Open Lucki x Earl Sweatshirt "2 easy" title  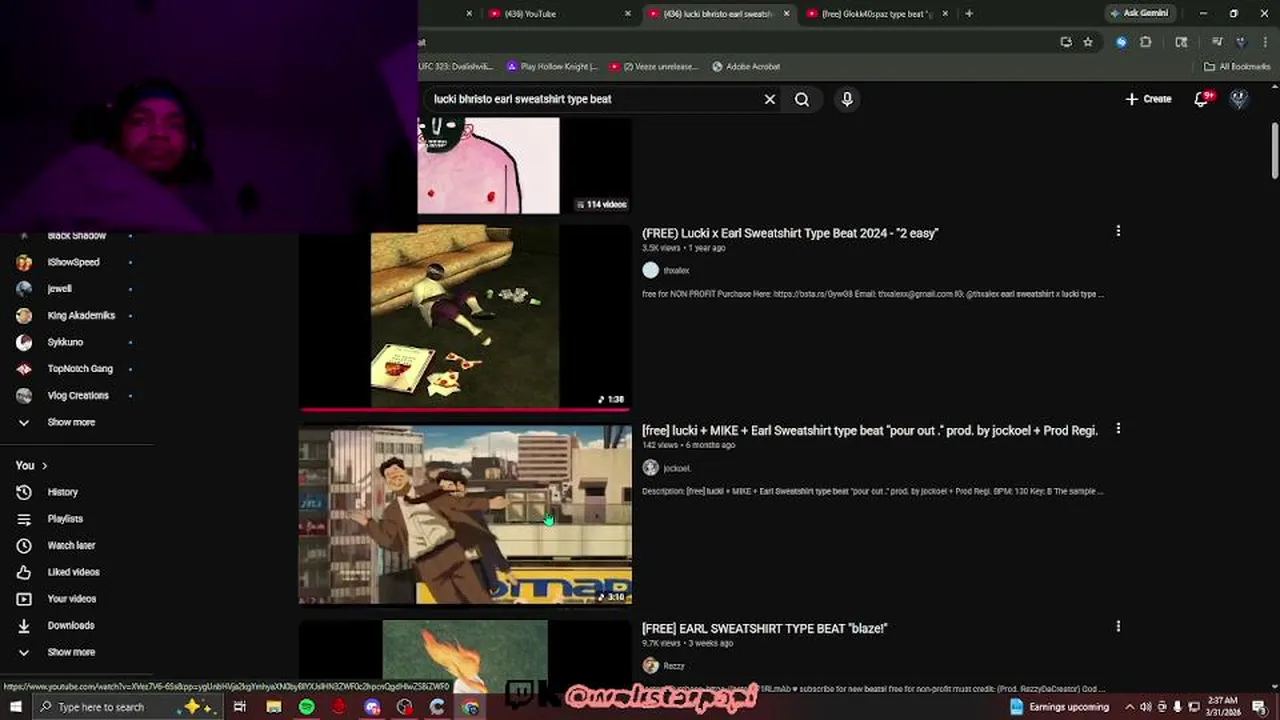(x=790, y=233)
